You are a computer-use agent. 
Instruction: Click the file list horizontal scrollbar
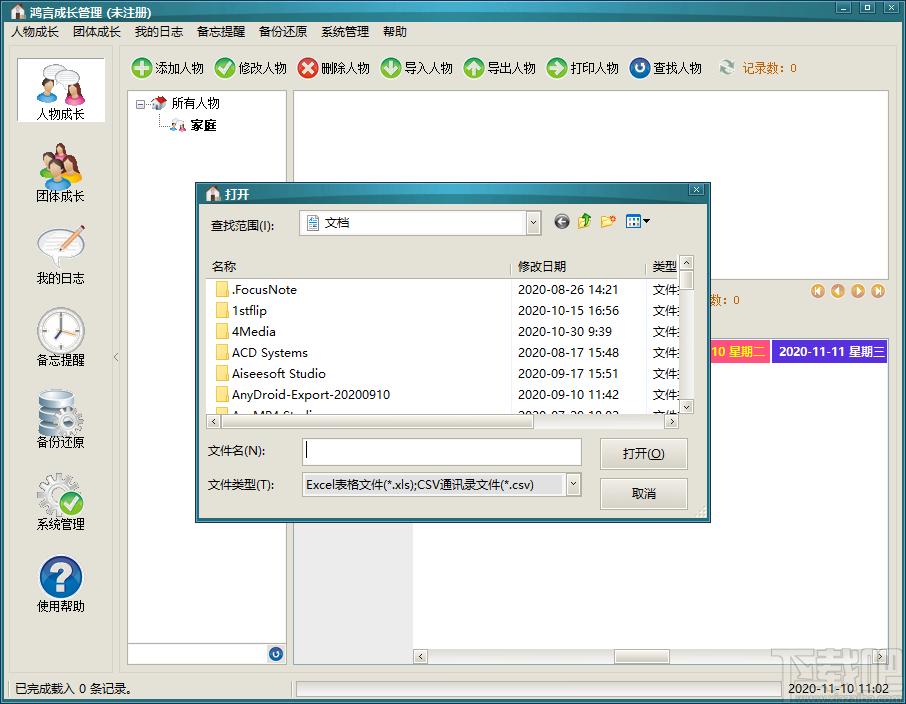pos(442,422)
